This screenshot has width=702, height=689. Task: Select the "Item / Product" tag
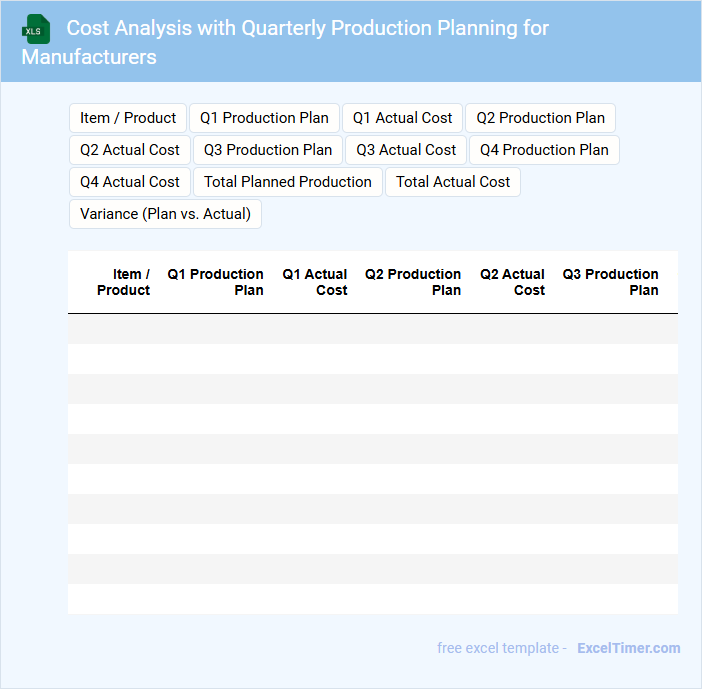tap(128, 118)
